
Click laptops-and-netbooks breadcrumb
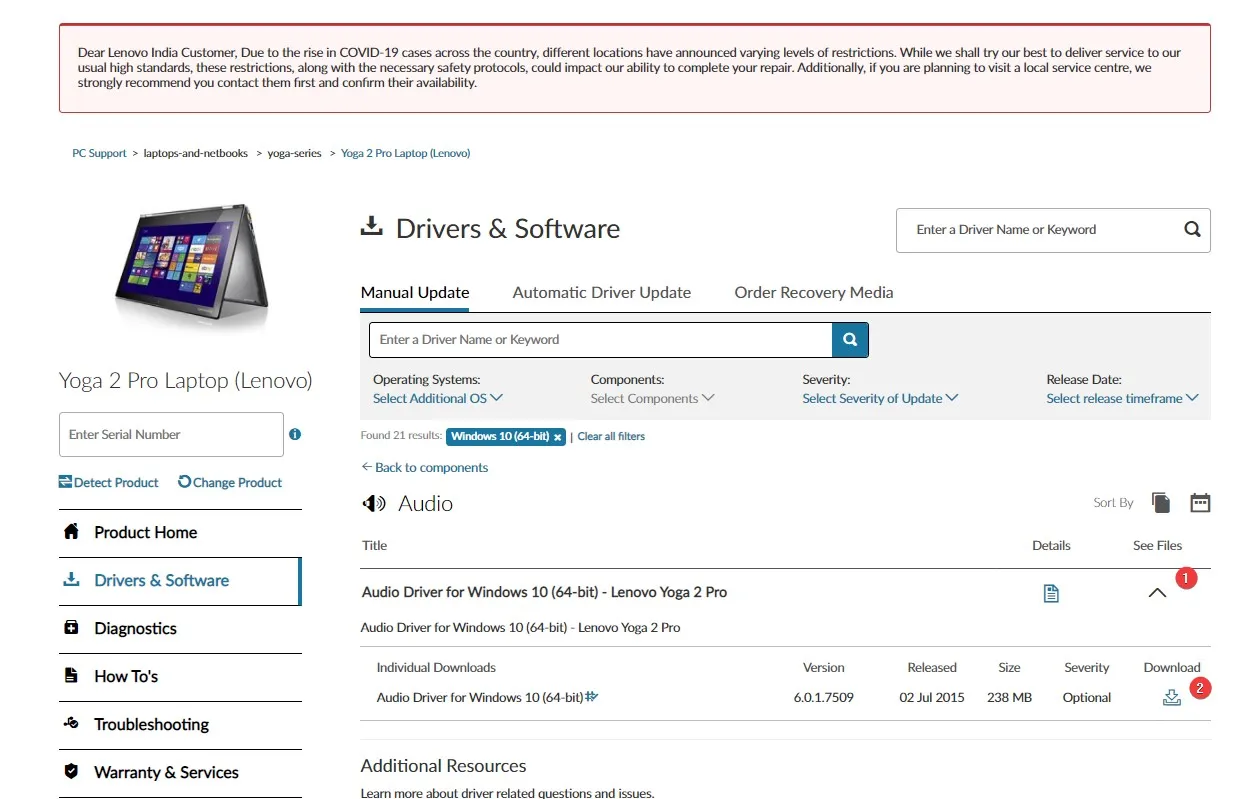(196, 153)
